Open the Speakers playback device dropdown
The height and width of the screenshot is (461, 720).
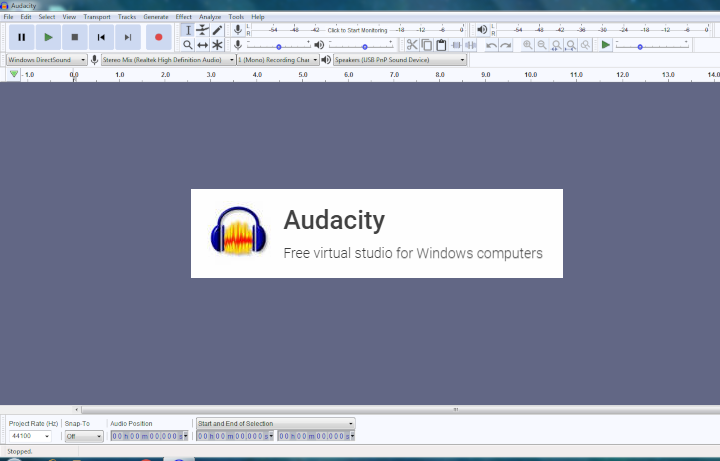pos(399,60)
